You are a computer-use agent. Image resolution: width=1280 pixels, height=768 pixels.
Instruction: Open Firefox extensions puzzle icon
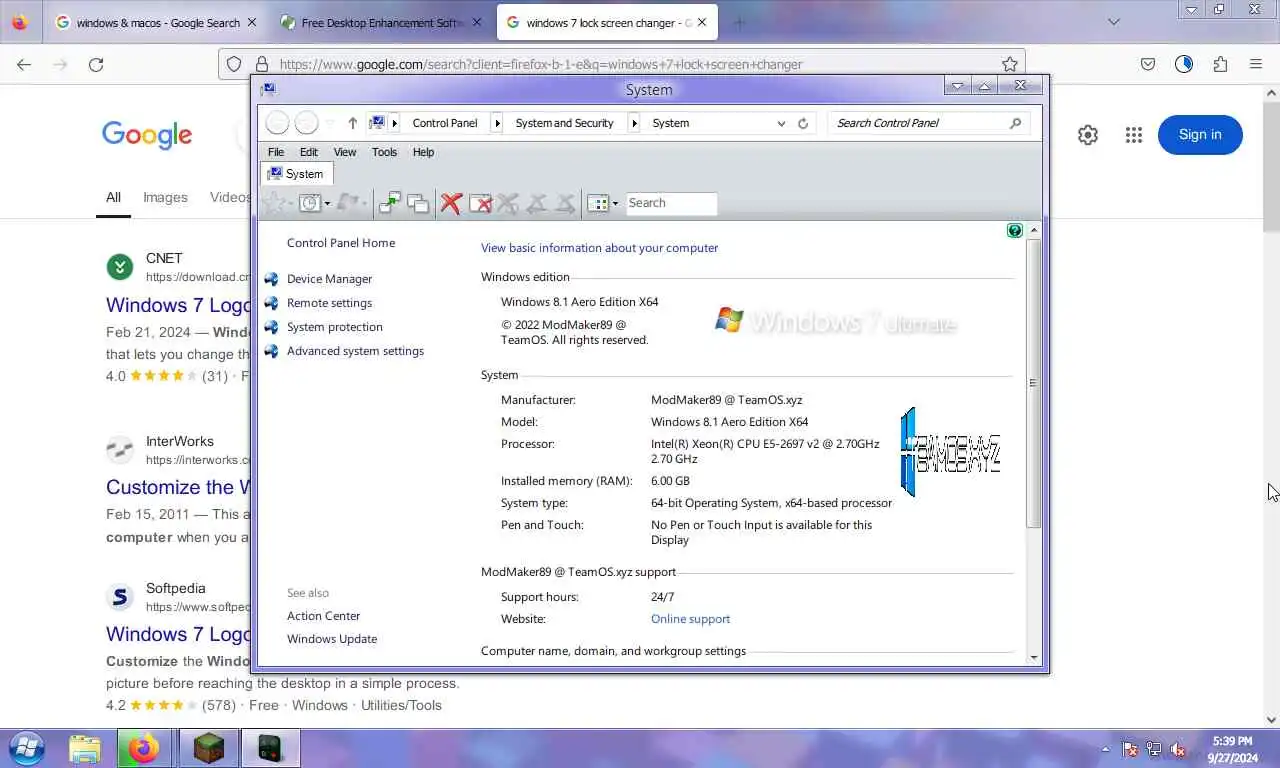coord(1220,64)
